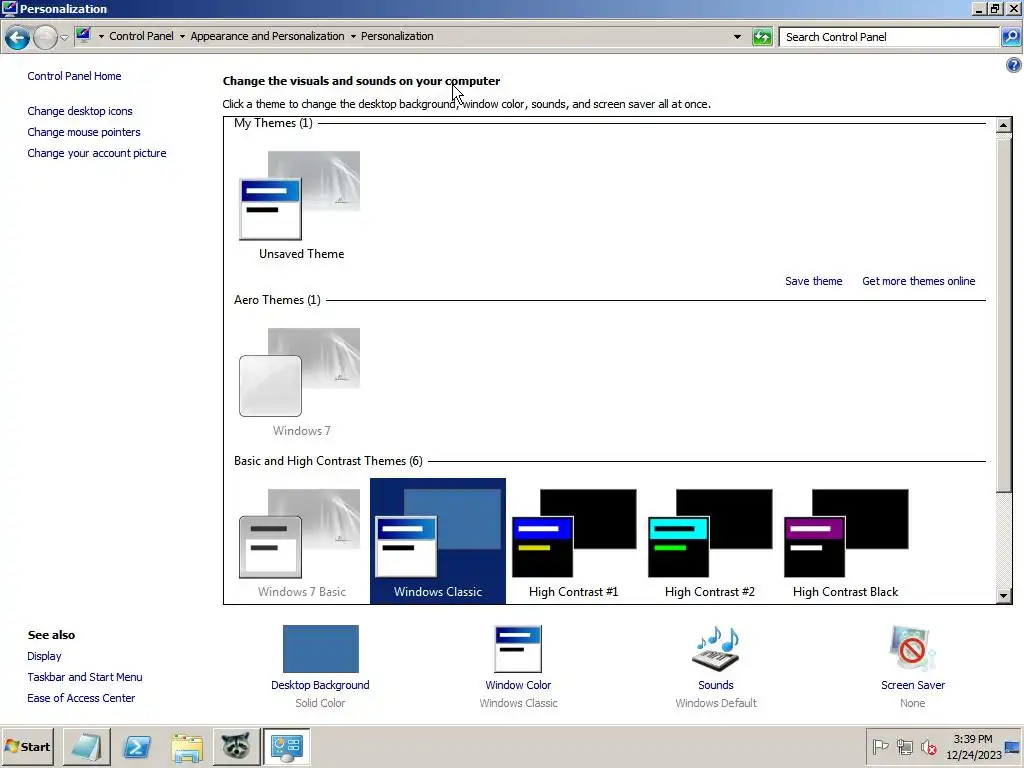Viewport: 1024px width, 768px height.
Task: Open Ease of Access Center link
Action: (81, 698)
